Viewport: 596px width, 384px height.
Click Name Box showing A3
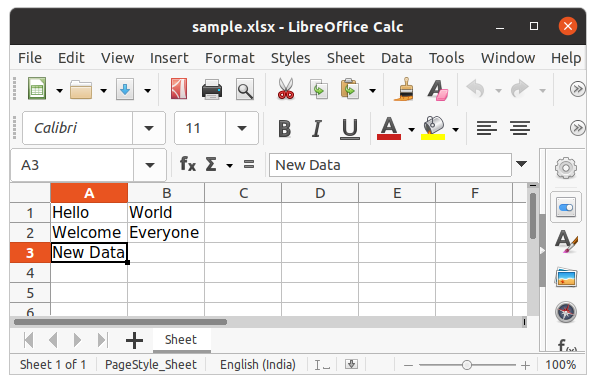72,165
